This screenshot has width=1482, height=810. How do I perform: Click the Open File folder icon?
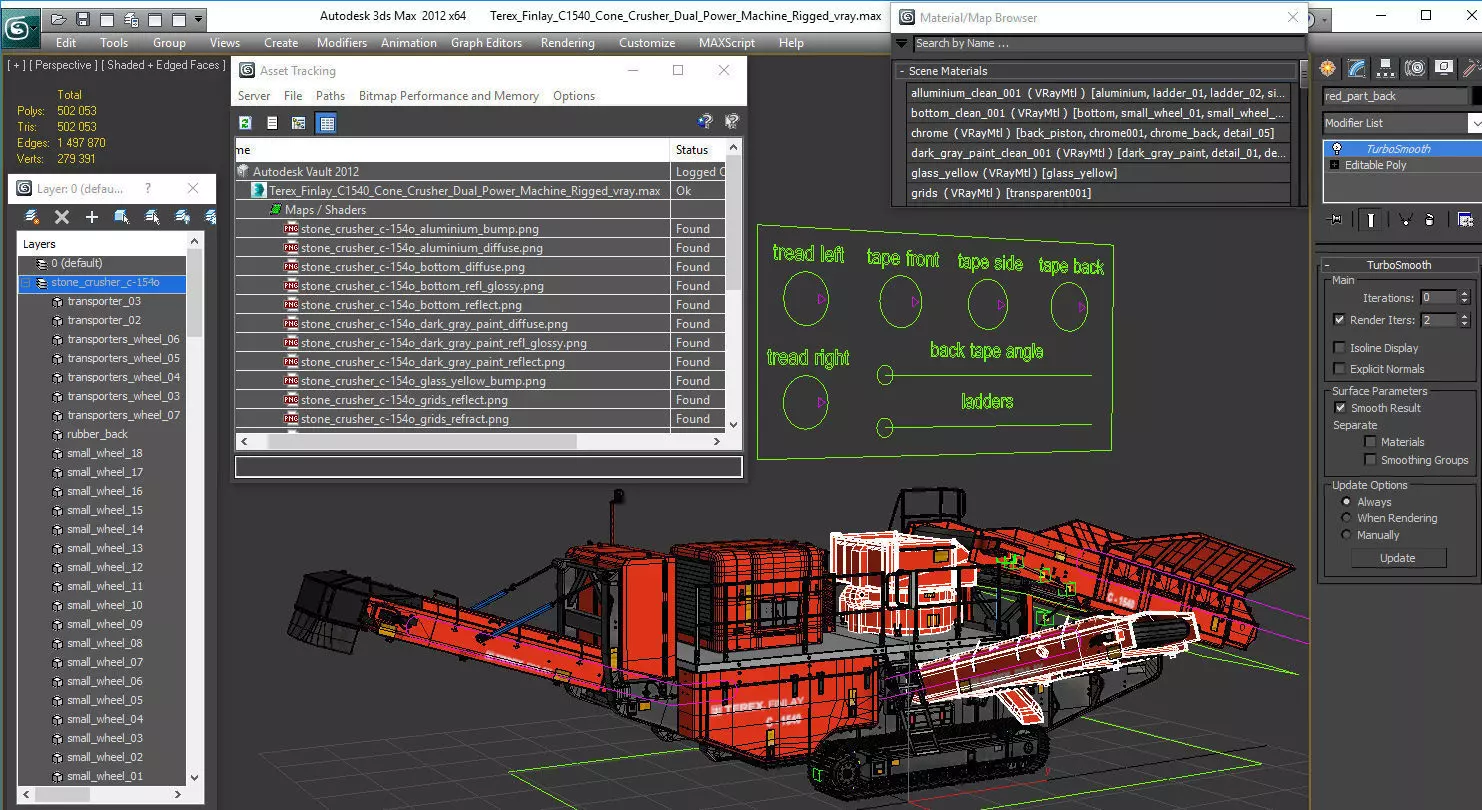58,19
